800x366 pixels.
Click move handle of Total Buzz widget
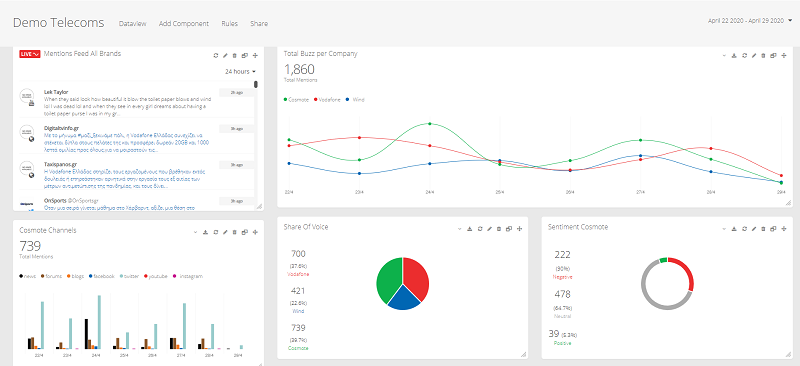[784, 55]
